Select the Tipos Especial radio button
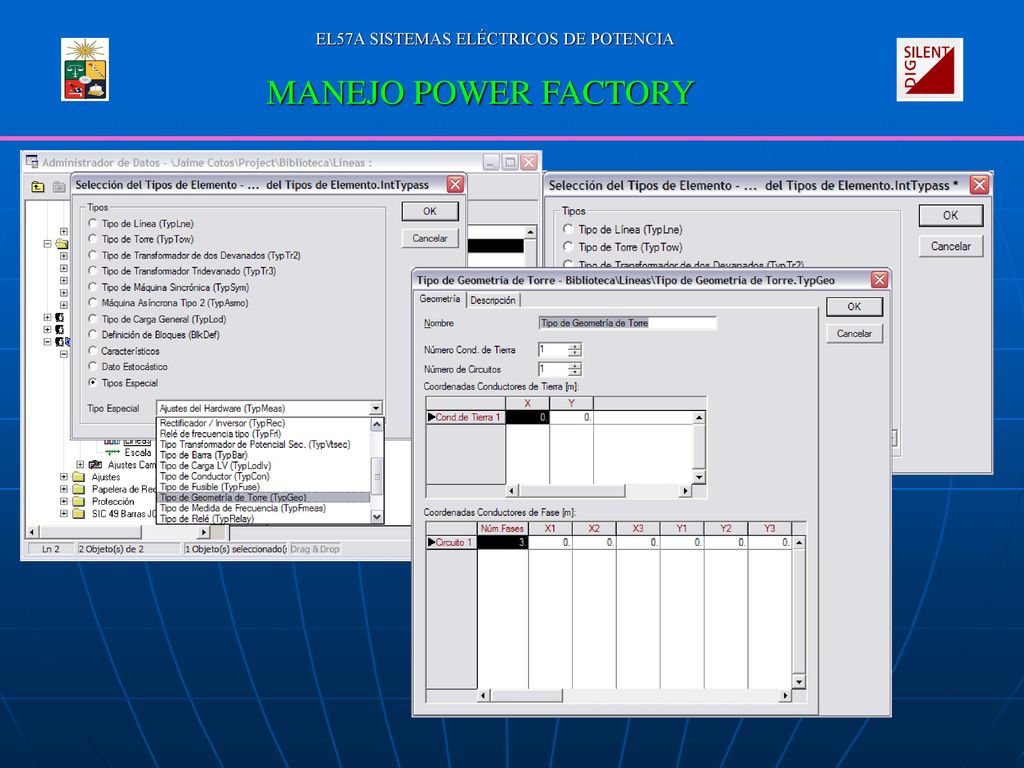Viewport: 1024px width, 768px height. [x=93, y=383]
